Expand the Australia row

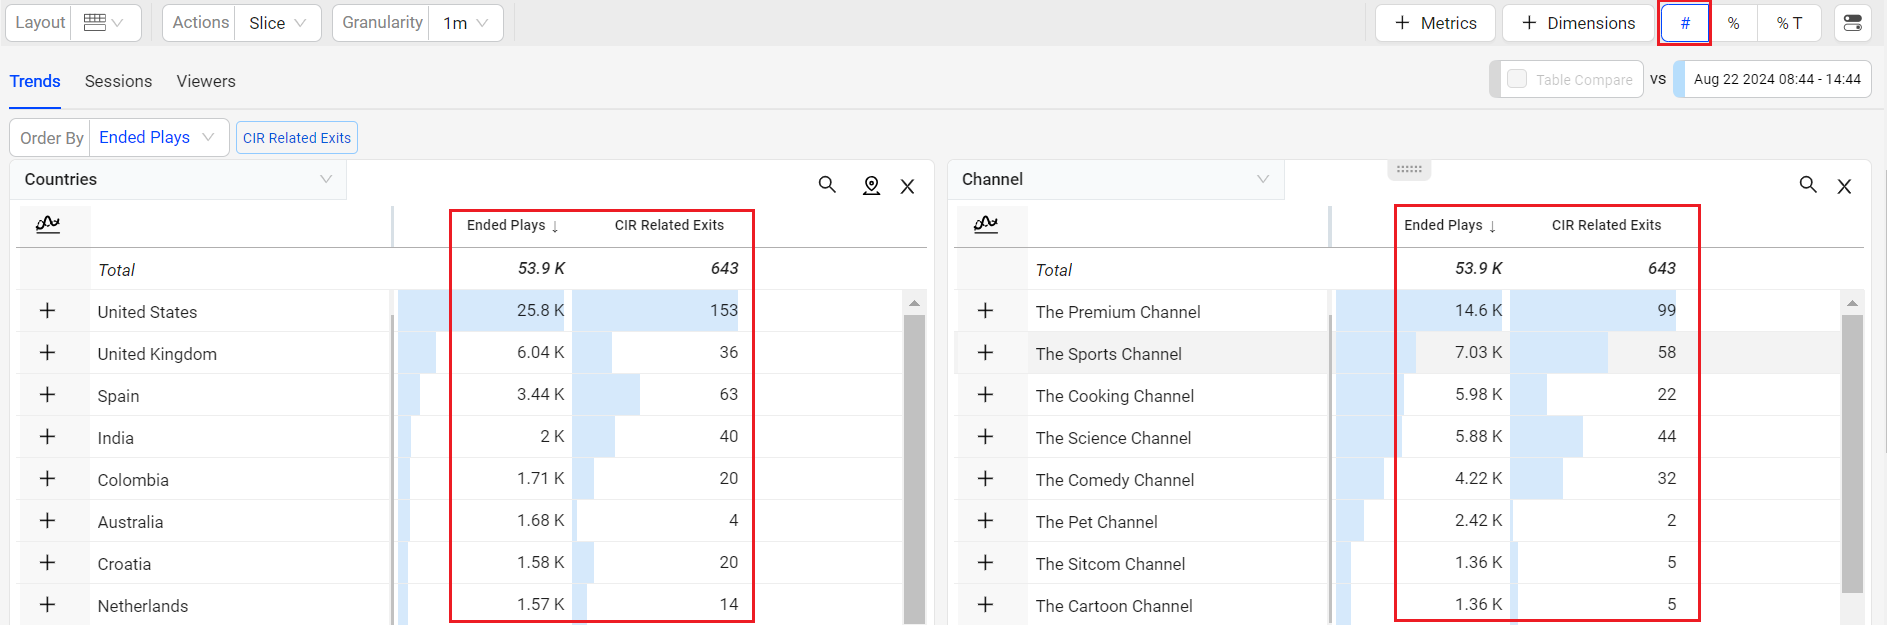[x=47, y=521]
